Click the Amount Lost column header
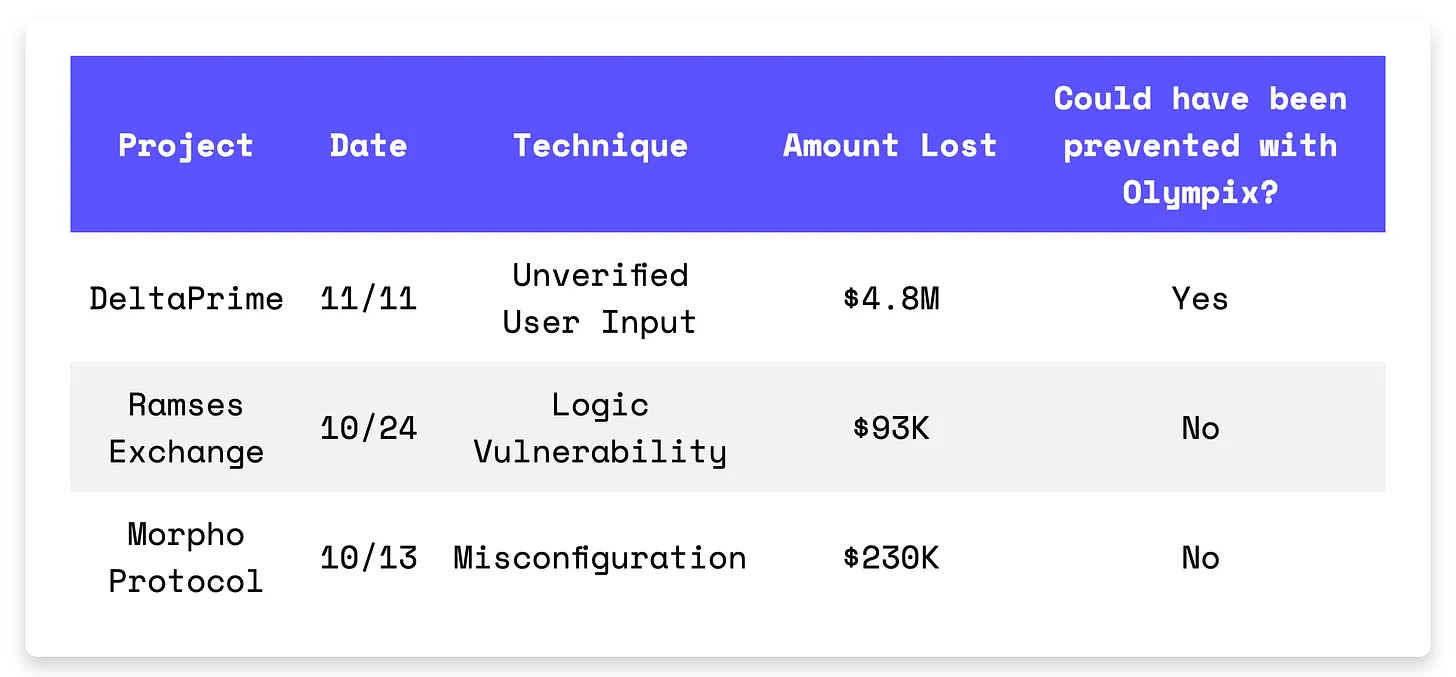1456x677 pixels. (x=890, y=145)
